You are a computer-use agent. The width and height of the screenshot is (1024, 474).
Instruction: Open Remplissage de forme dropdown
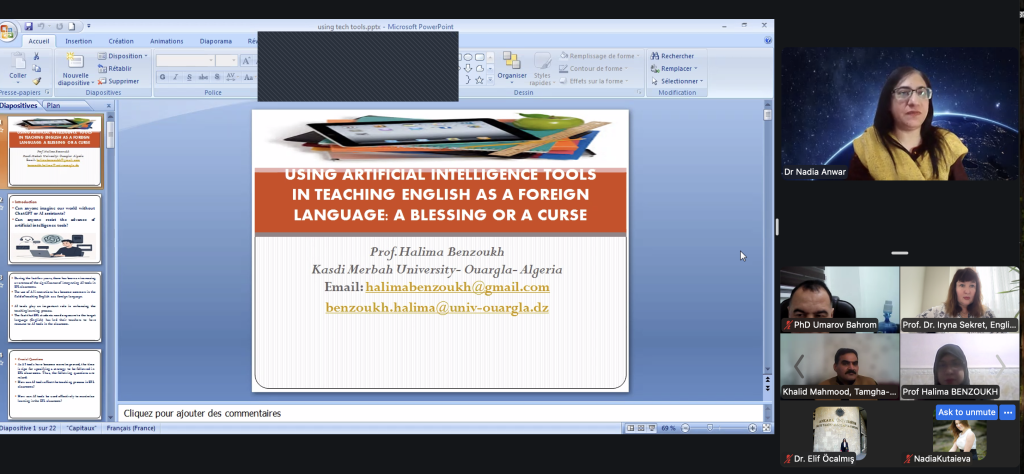pos(599,56)
